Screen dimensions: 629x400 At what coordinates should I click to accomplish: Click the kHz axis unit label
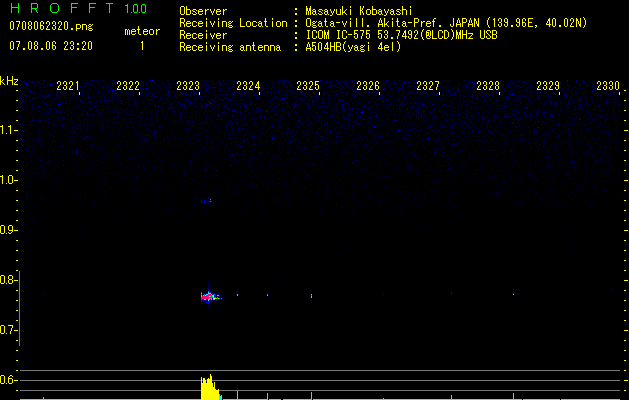point(9,81)
